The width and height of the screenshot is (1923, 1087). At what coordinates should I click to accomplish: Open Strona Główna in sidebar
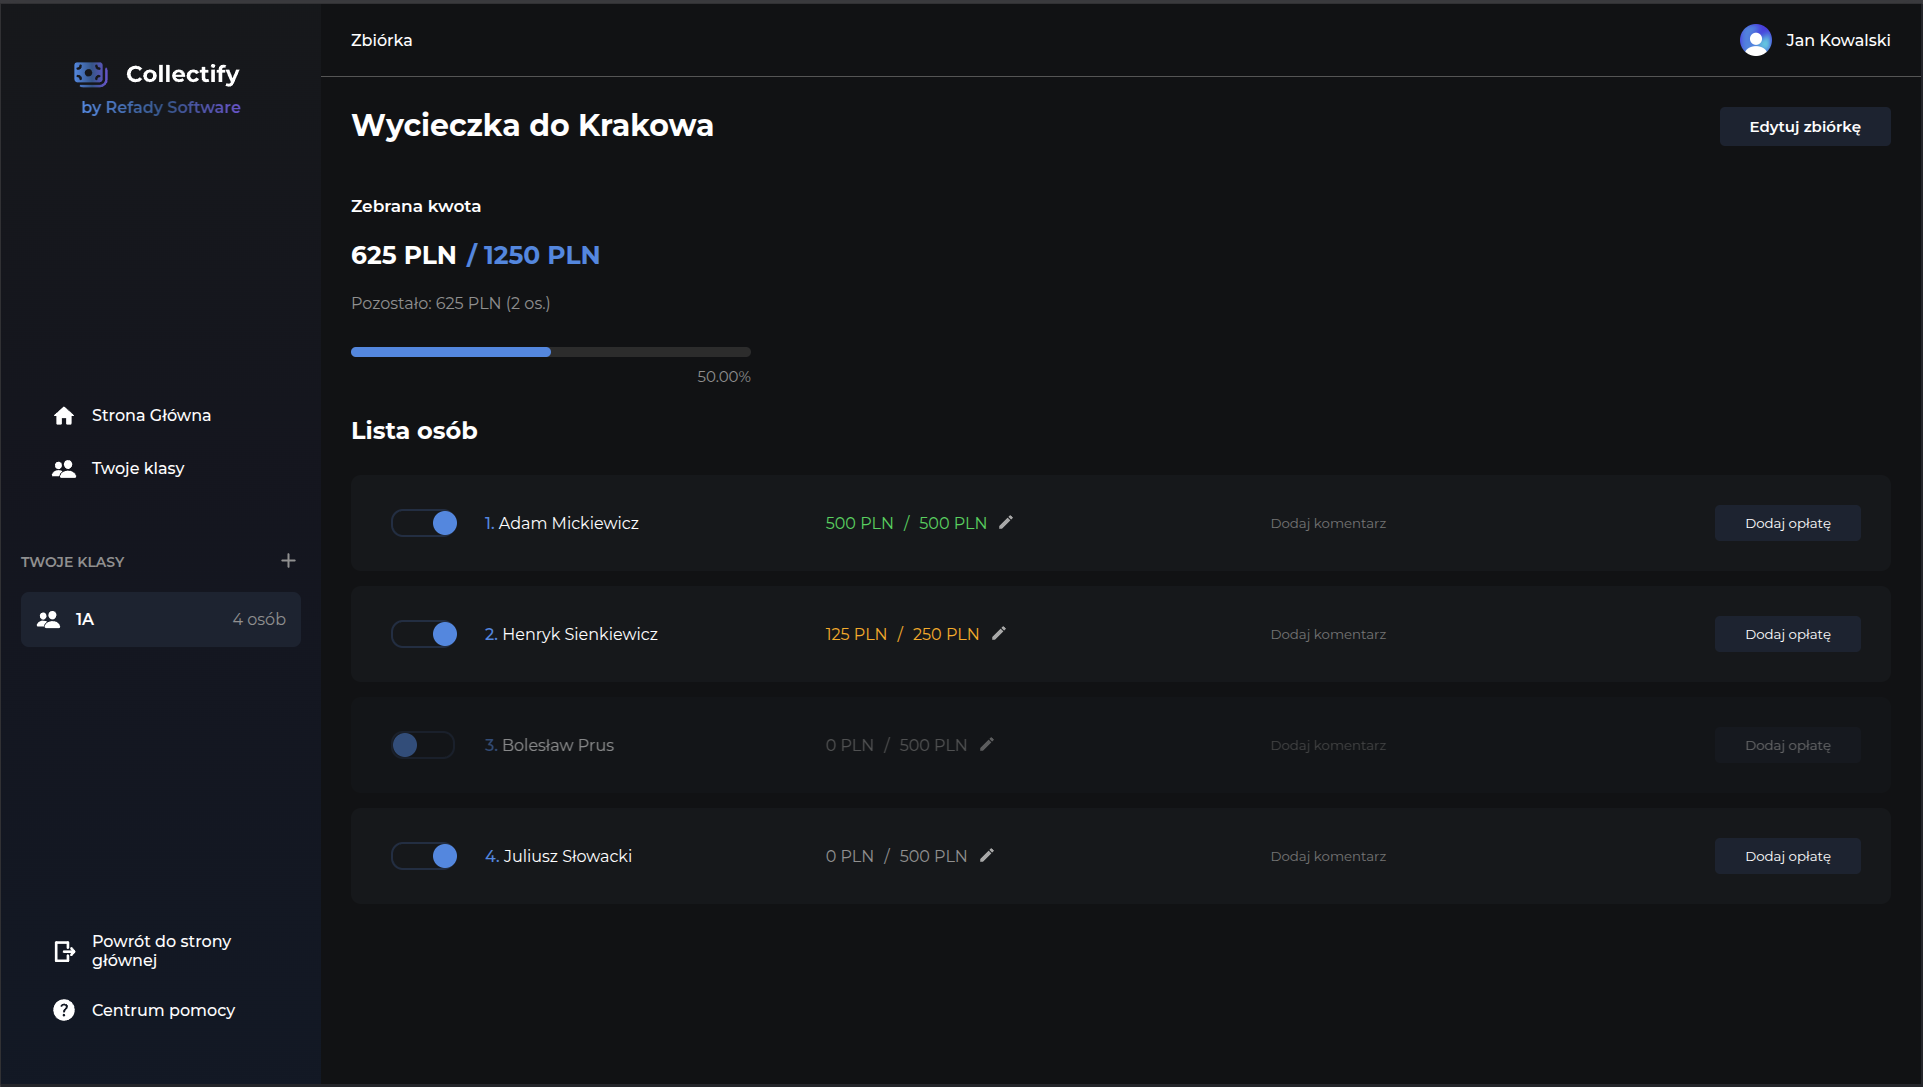[x=150, y=415]
